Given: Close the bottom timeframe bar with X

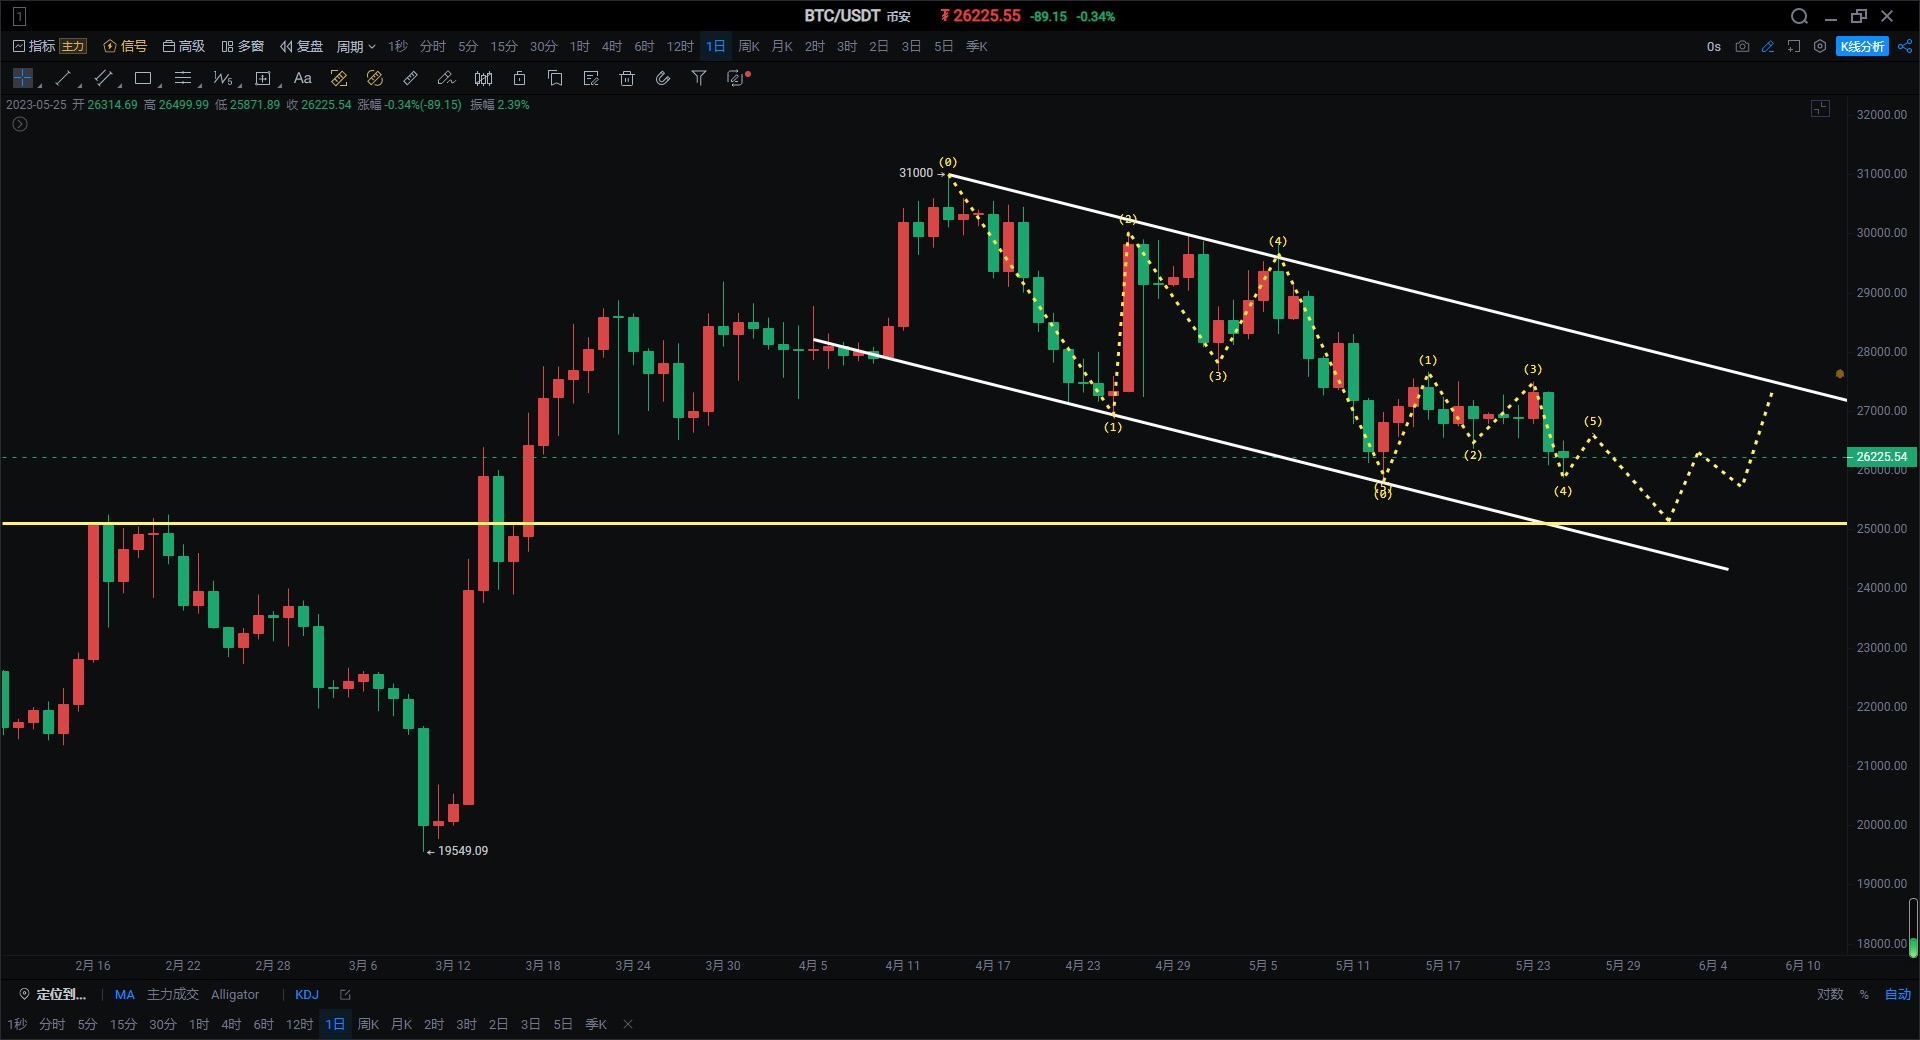Looking at the screenshot, I should pyautogui.click(x=628, y=1025).
